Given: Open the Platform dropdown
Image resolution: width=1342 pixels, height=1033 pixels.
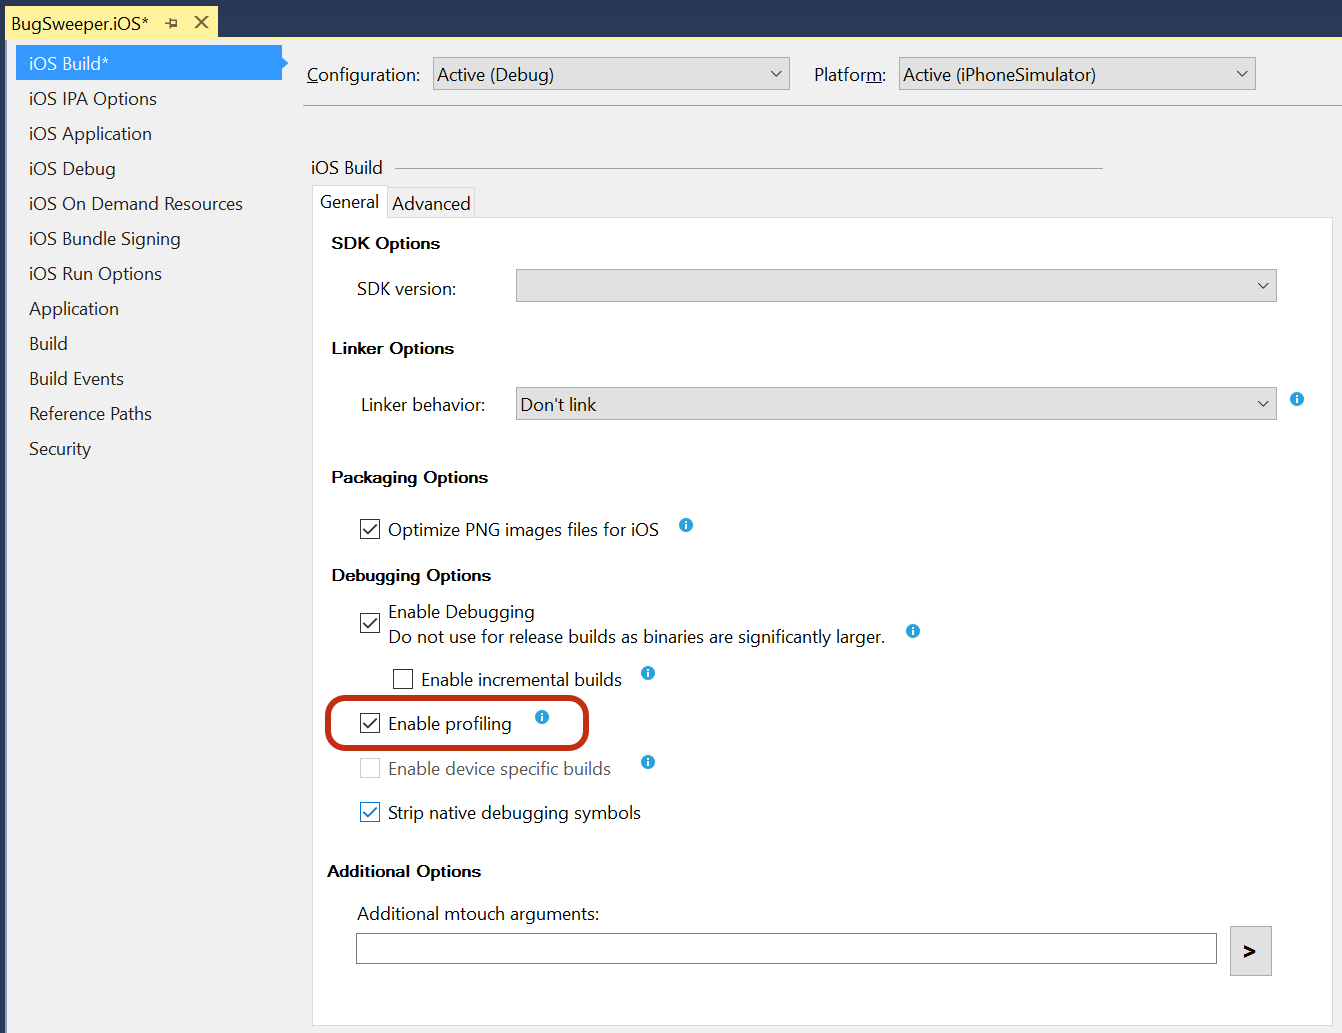Looking at the screenshot, I should point(1076,73).
